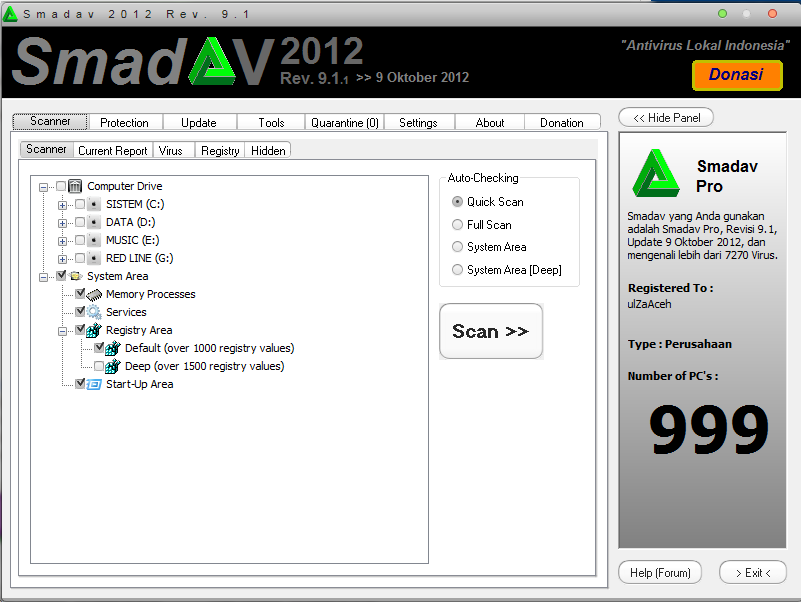Screen dimensions: 801x602
Task: Uncheck the Services checkbox
Action: (80, 311)
